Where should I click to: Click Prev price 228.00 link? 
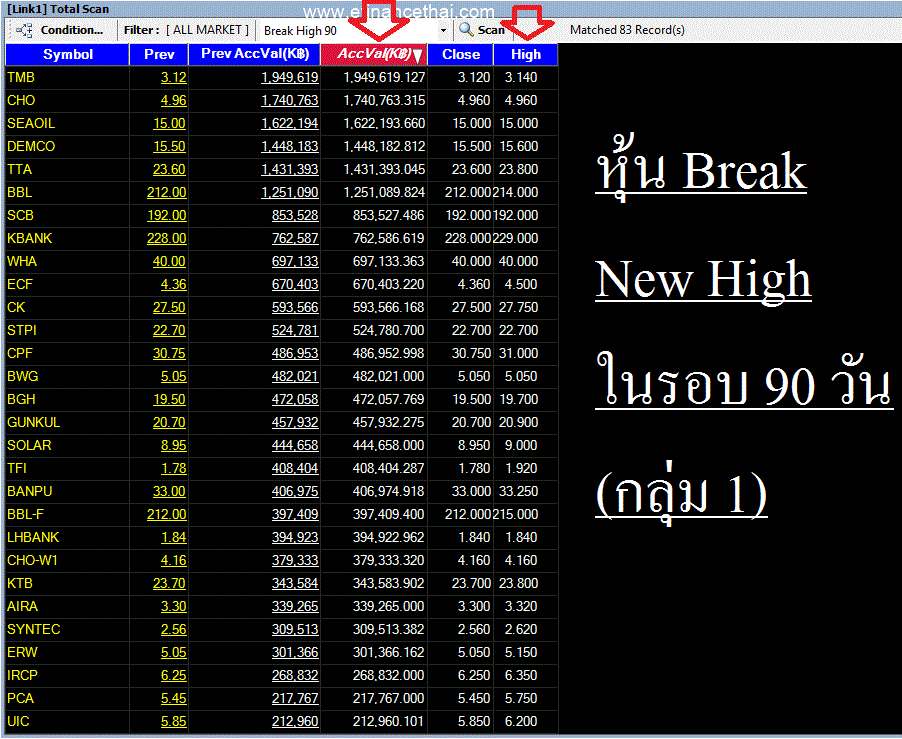coord(166,238)
